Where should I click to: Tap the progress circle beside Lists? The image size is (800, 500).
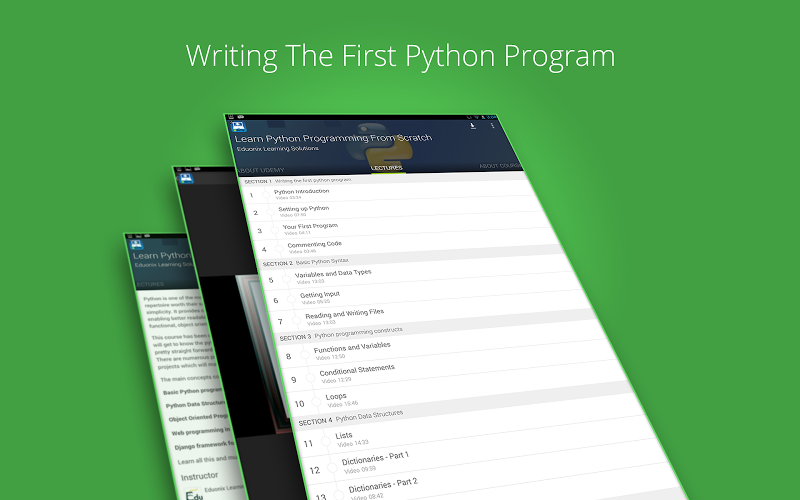(326, 442)
